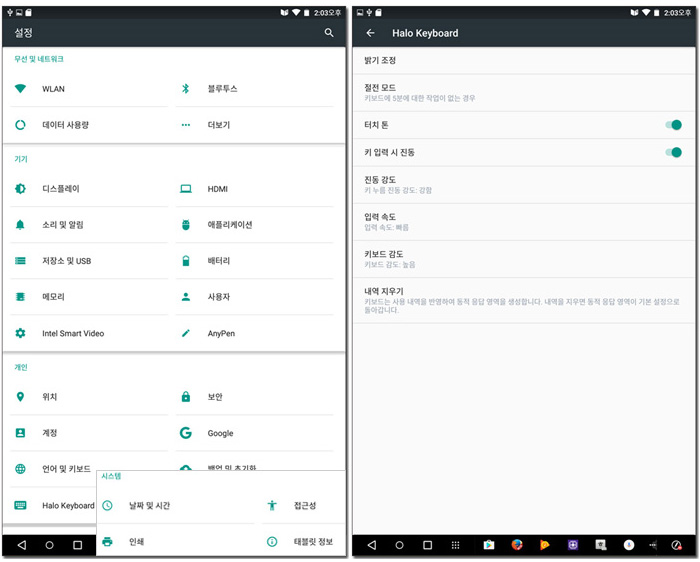Open Google voice search microphone icon
The height and width of the screenshot is (562, 700).
tap(629, 545)
